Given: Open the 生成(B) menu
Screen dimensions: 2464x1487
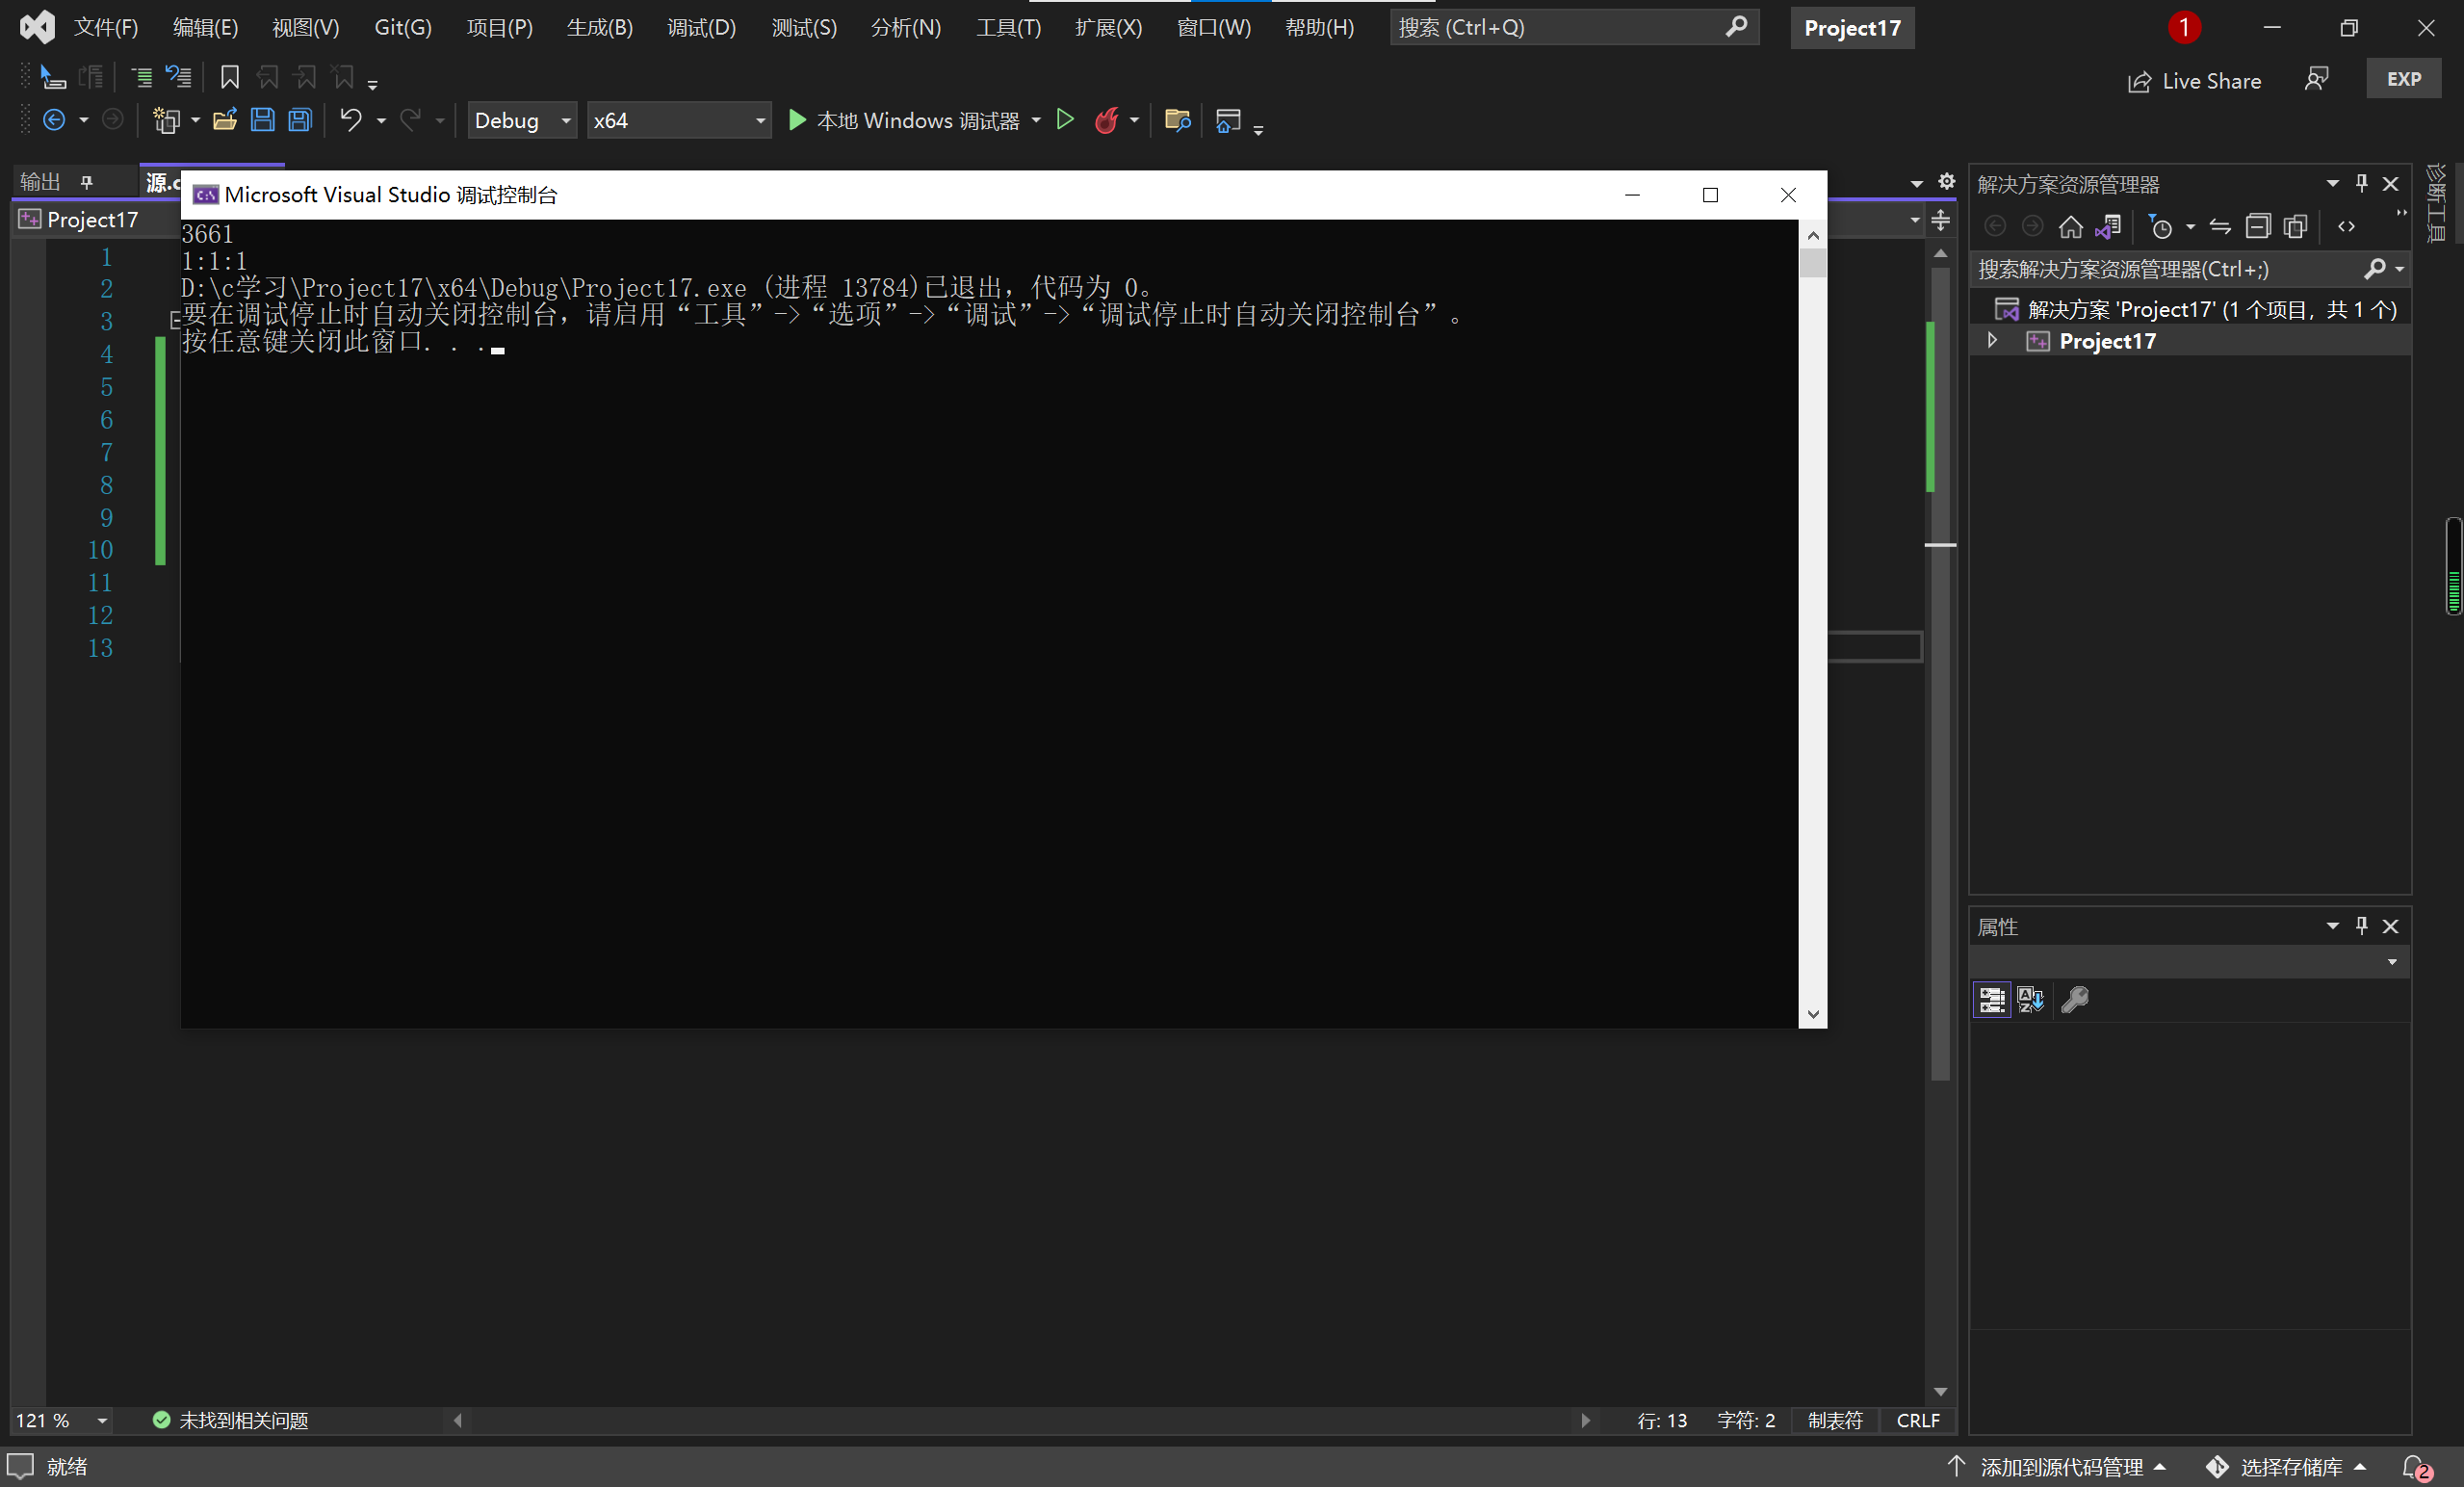Looking at the screenshot, I should 599,27.
